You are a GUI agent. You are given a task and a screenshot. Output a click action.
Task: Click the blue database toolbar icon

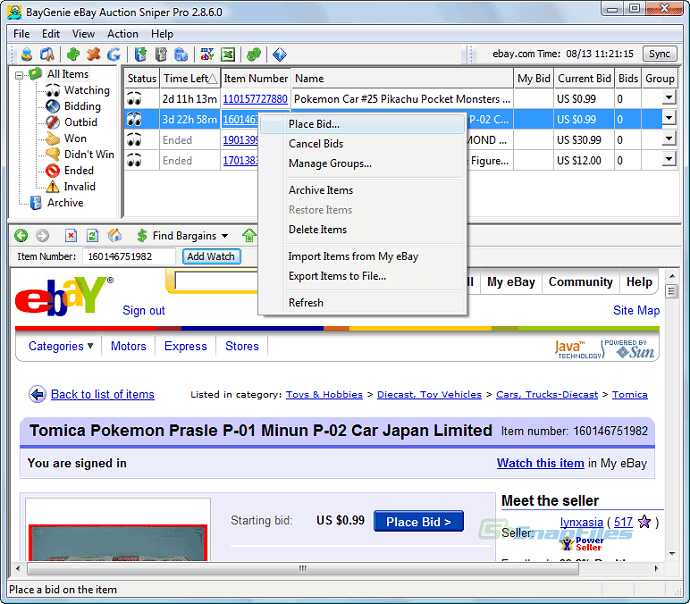tap(181, 55)
